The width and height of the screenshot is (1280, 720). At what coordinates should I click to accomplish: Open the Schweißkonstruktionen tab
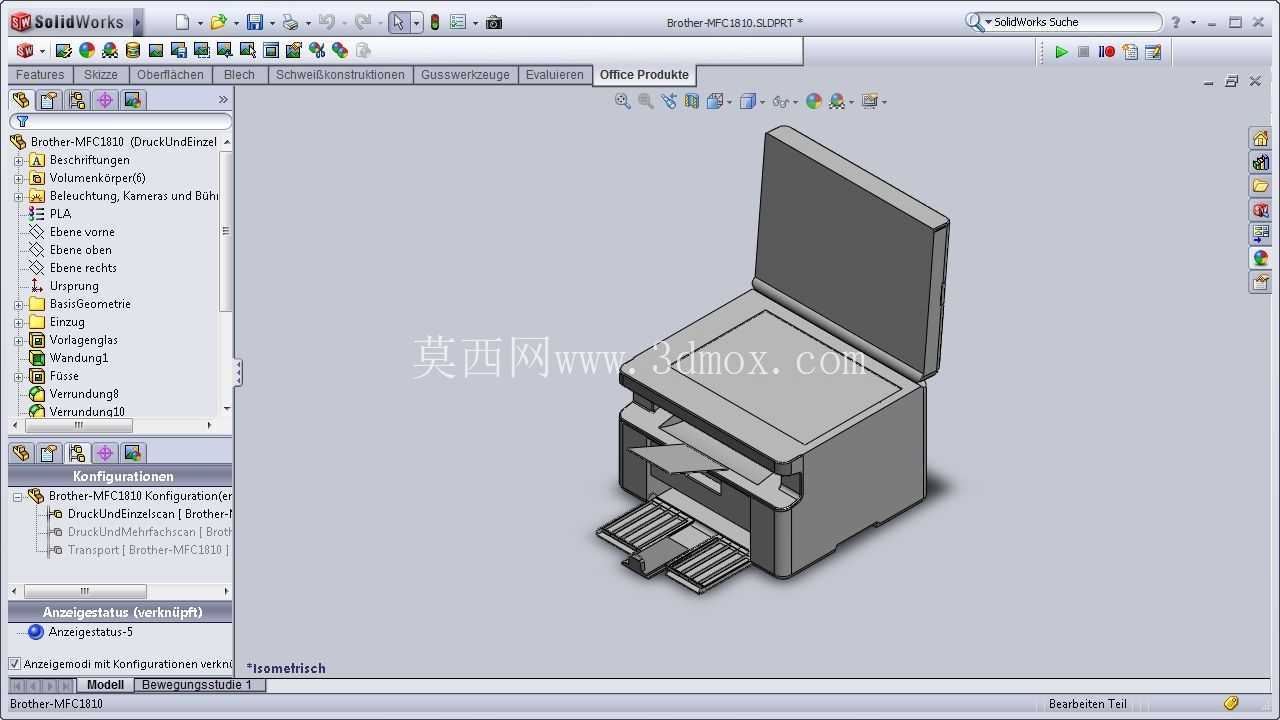(x=340, y=75)
